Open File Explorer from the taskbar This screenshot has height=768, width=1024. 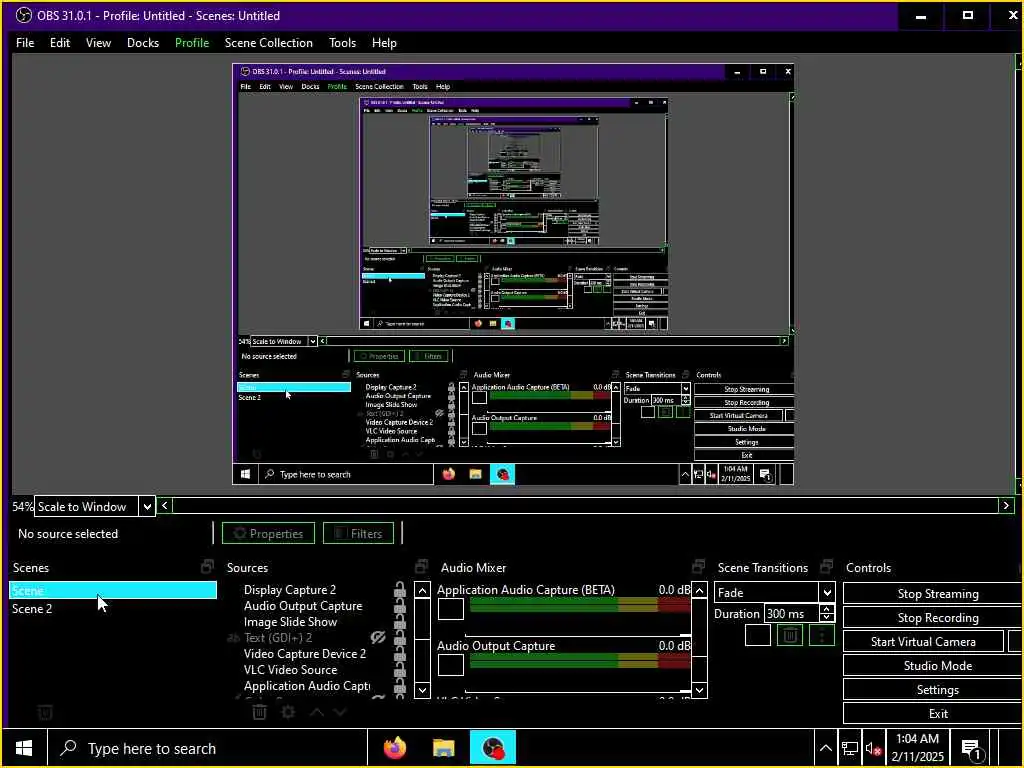point(443,748)
